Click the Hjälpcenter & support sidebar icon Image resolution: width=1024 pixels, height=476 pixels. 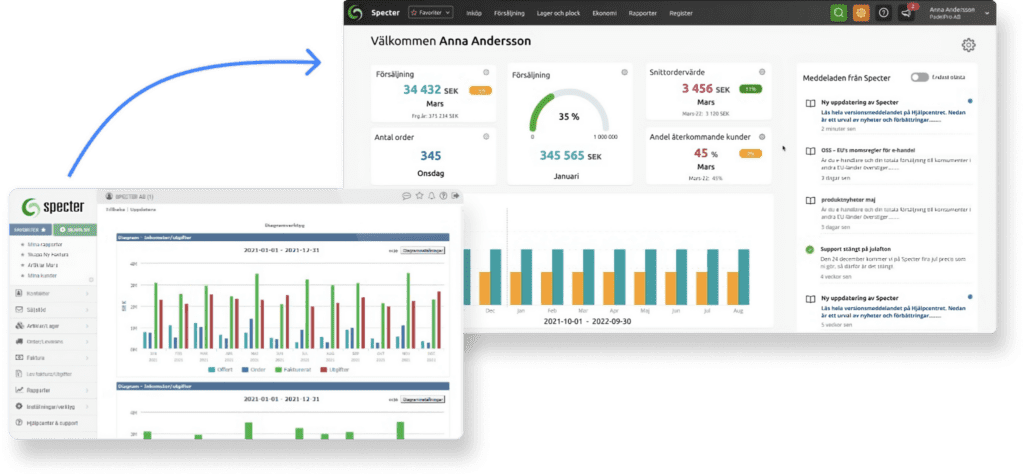click(20, 423)
